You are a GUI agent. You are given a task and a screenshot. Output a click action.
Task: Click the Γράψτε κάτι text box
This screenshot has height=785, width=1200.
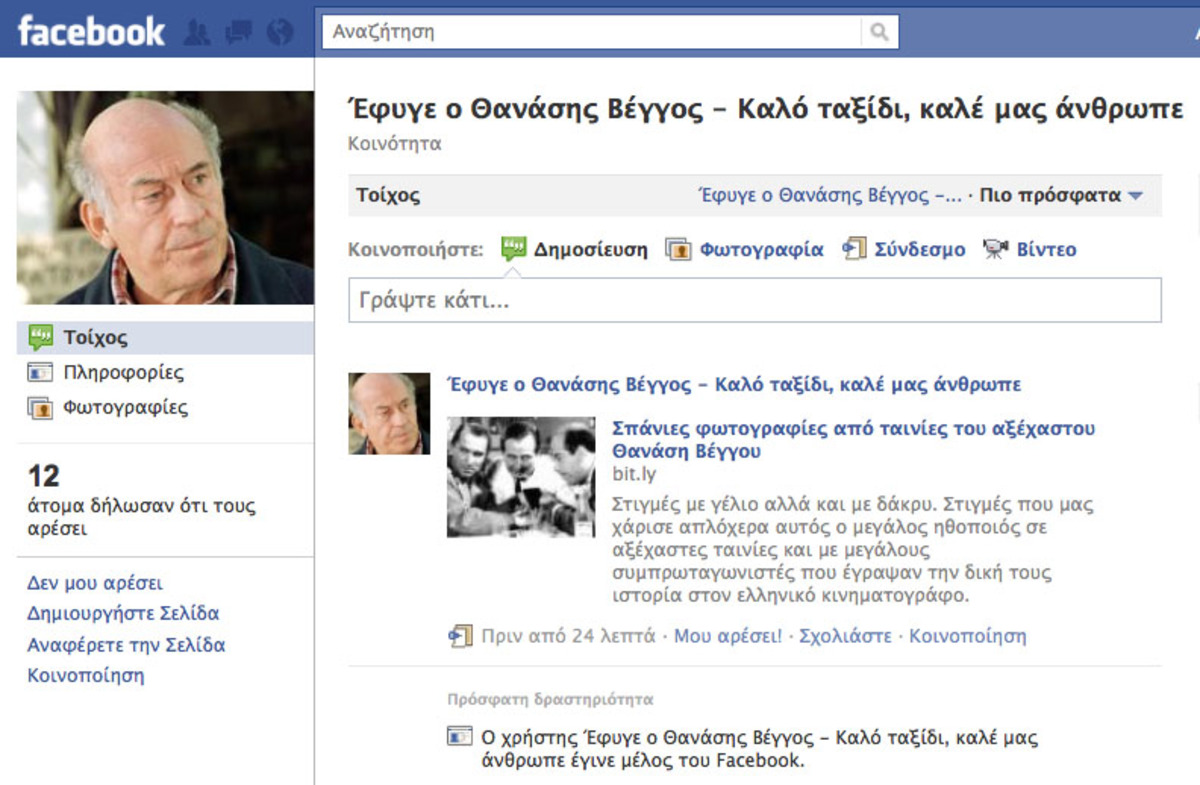click(x=755, y=300)
